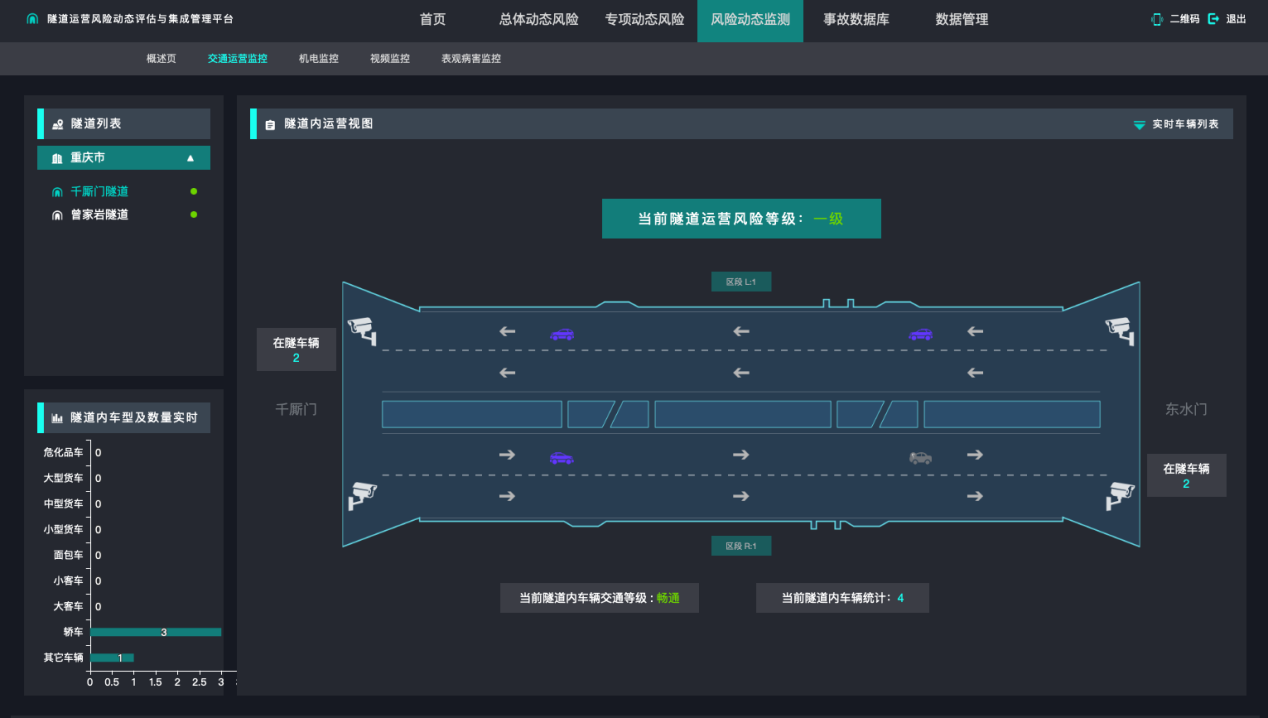Select 曾家岩隧道 in the tunnel list
This screenshot has width=1268, height=718.
click(x=99, y=215)
